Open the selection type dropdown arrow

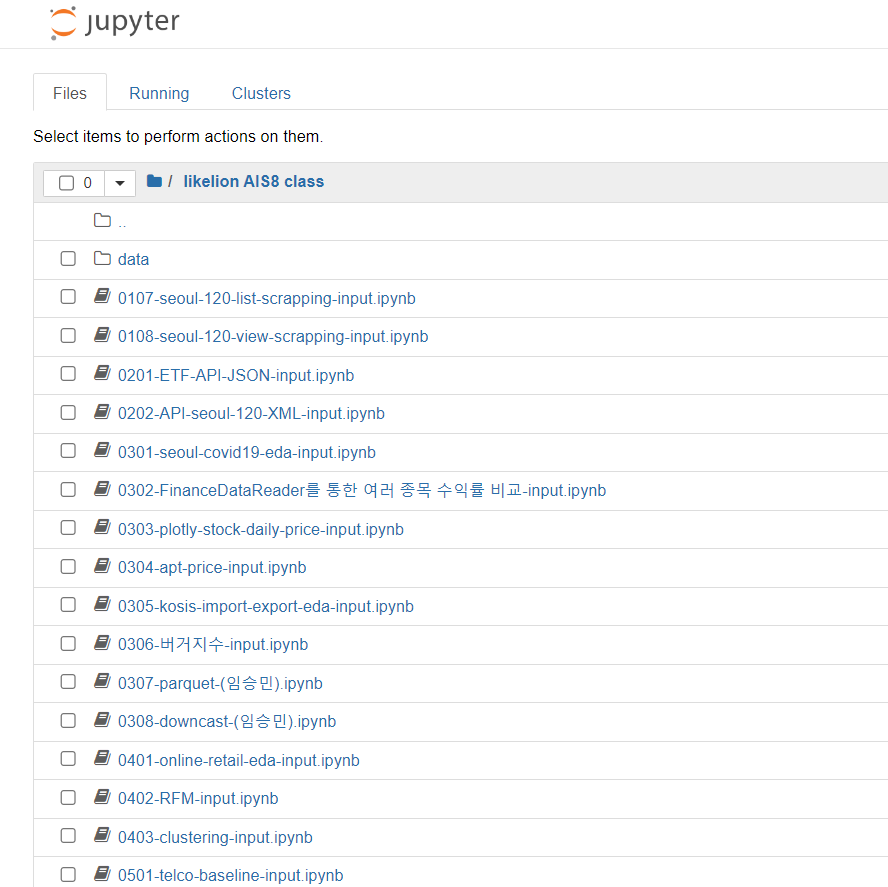[119, 183]
